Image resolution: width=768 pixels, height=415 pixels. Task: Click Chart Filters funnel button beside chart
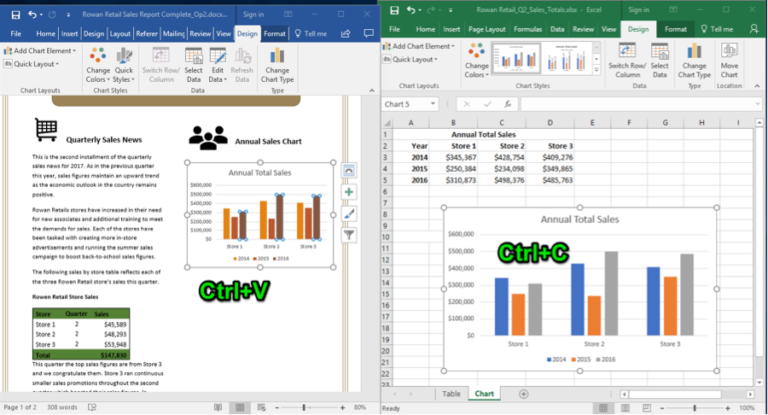click(x=349, y=235)
